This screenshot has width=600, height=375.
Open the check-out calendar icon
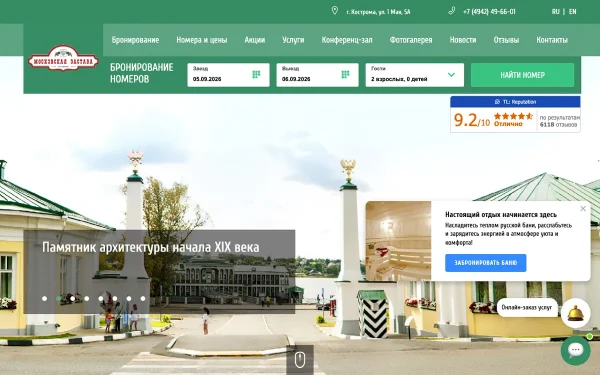(345, 74)
